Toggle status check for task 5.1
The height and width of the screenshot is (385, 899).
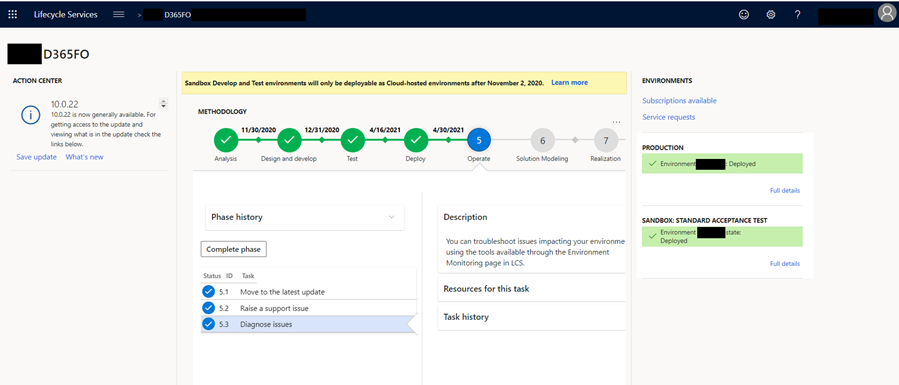click(x=208, y=292)
